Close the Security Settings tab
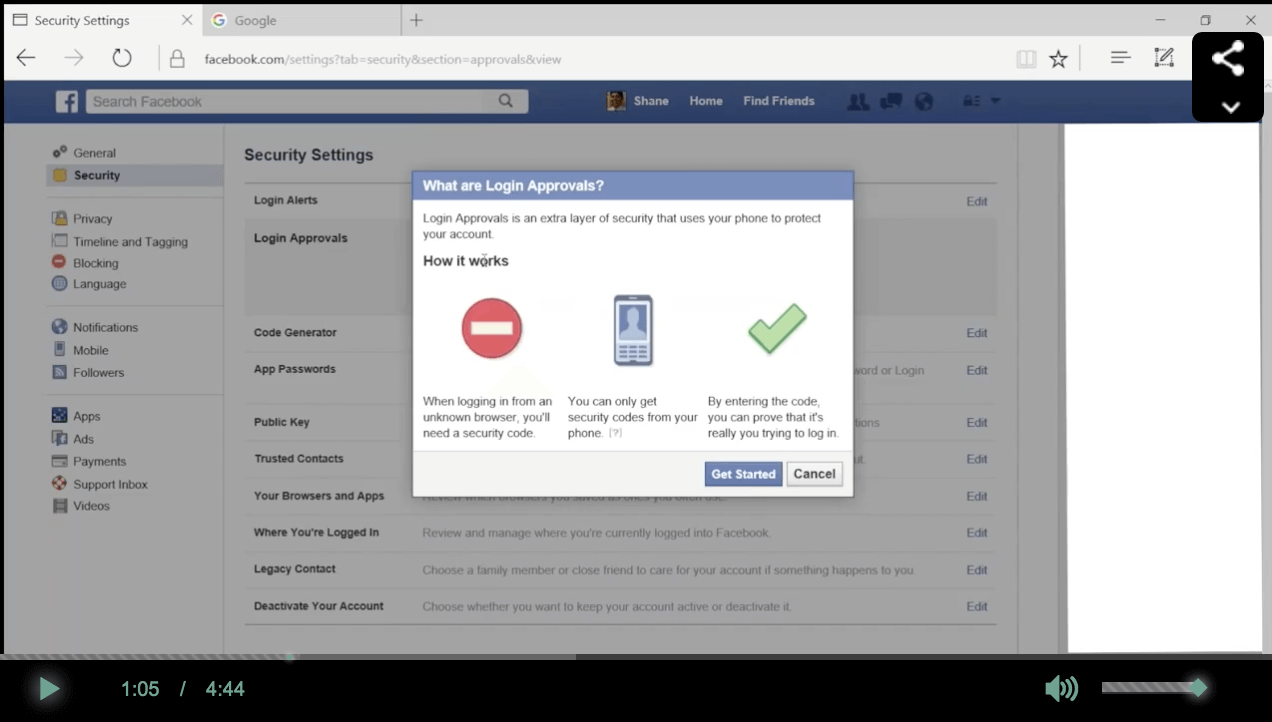Viewport: 1272px width, 722px height. point(187,20)
